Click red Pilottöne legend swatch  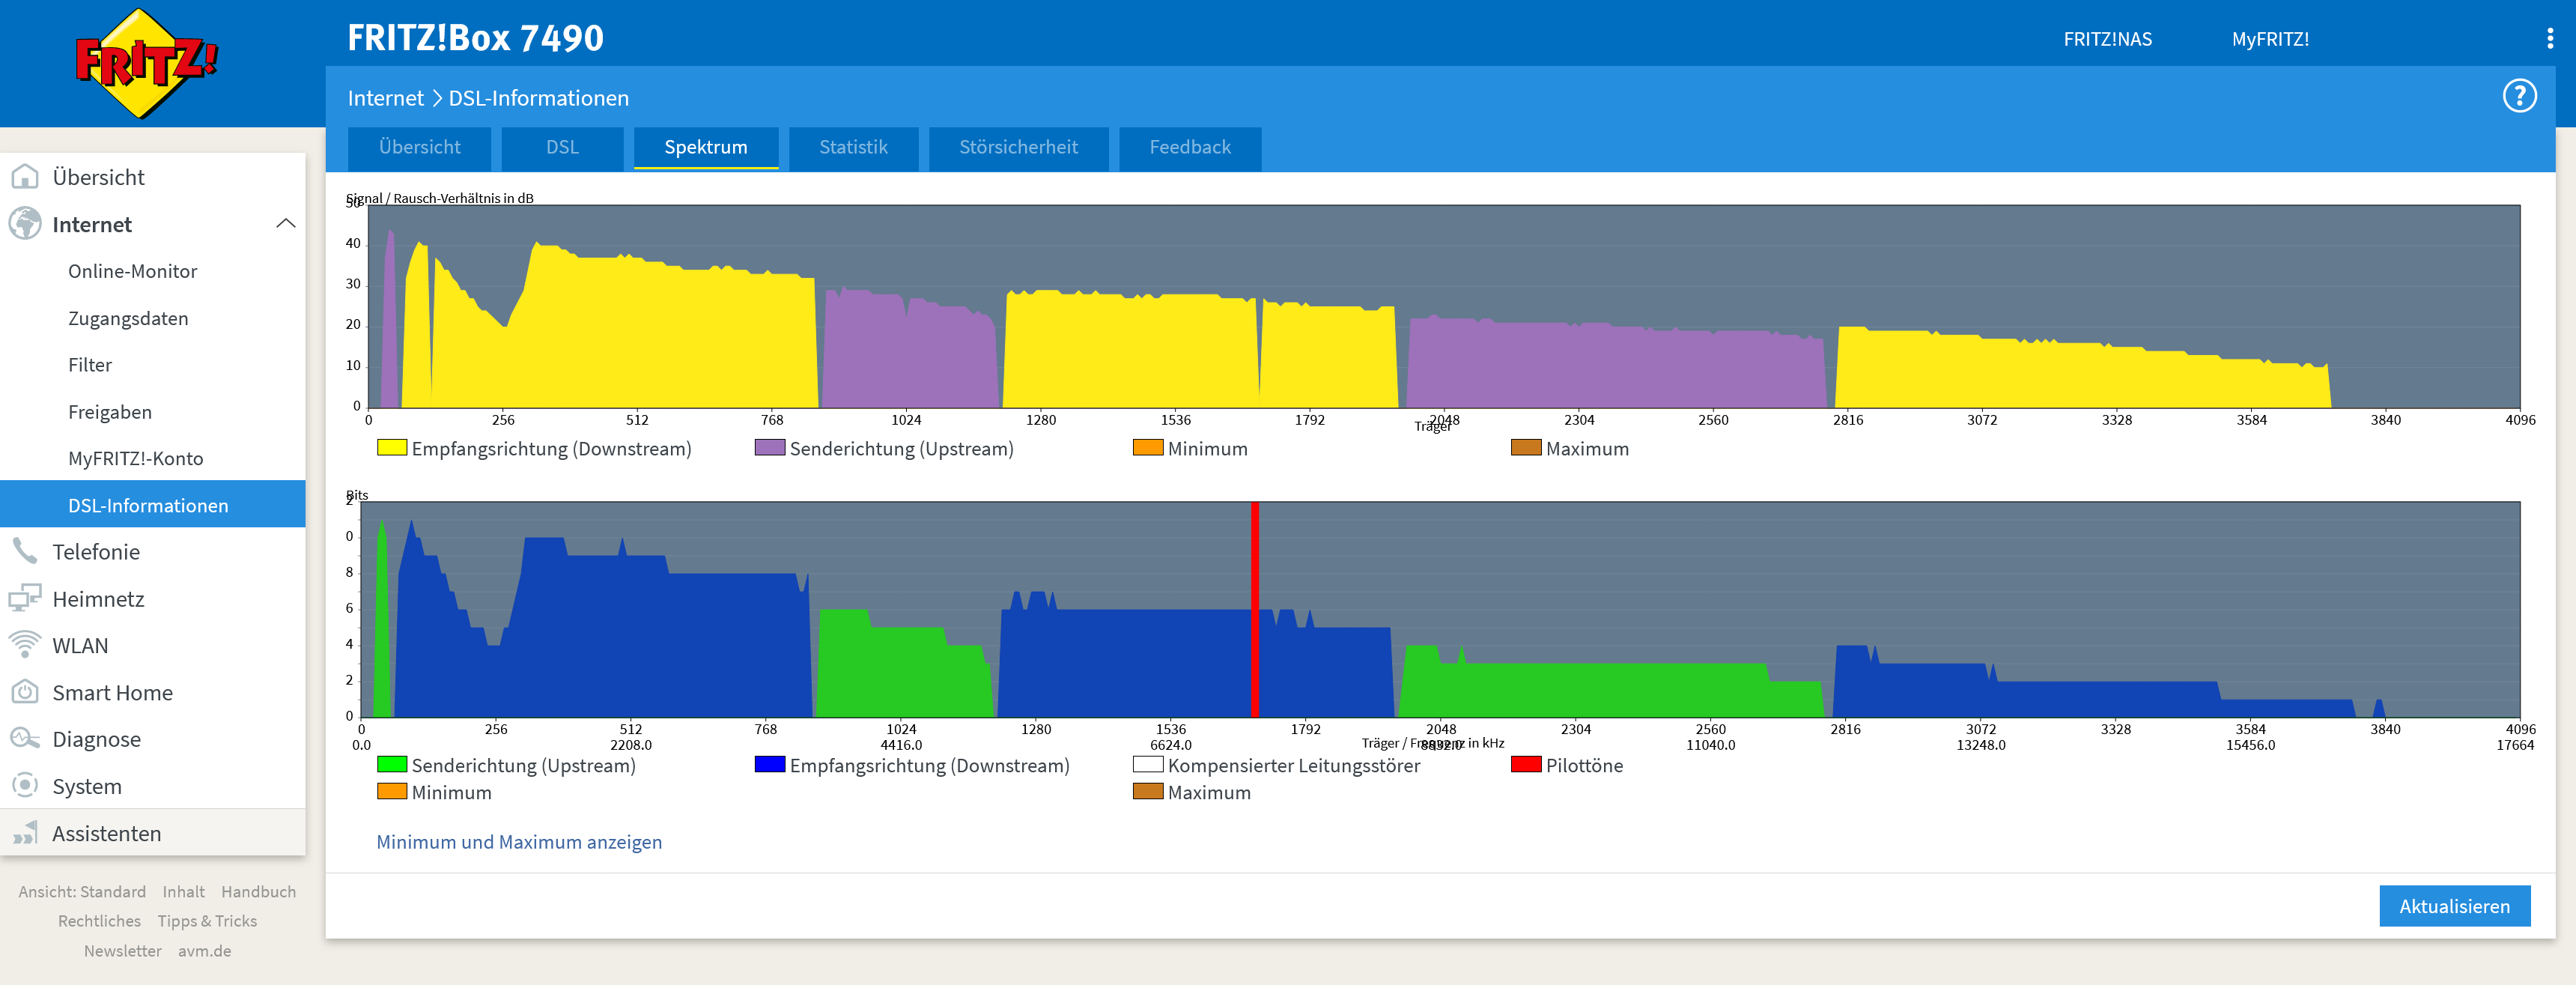(x=1525, y=764)
